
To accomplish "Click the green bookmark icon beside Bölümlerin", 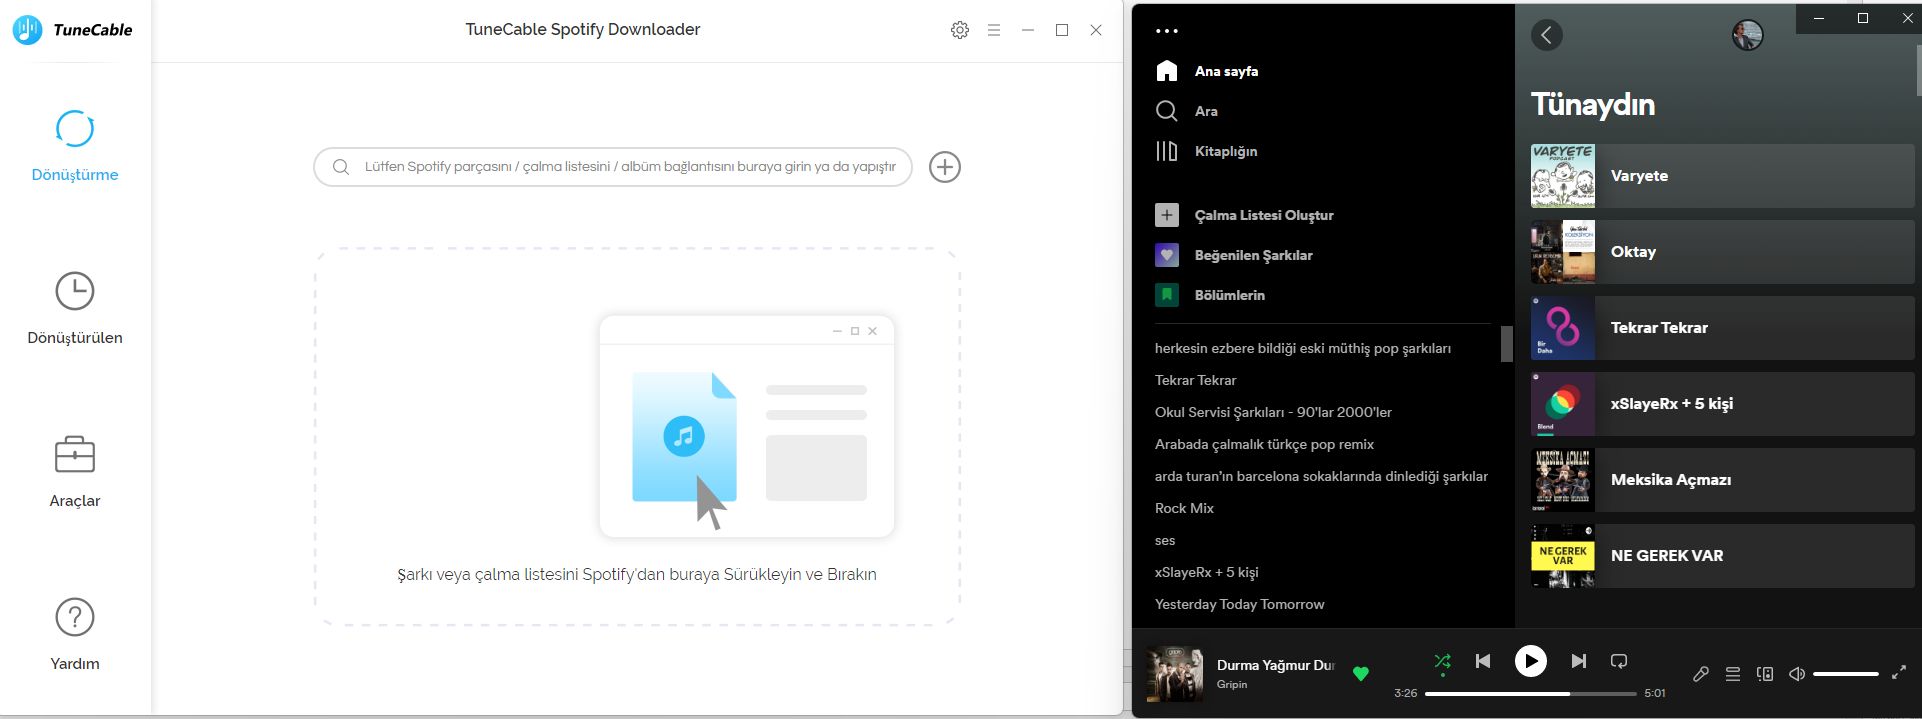I will 1167,295.
